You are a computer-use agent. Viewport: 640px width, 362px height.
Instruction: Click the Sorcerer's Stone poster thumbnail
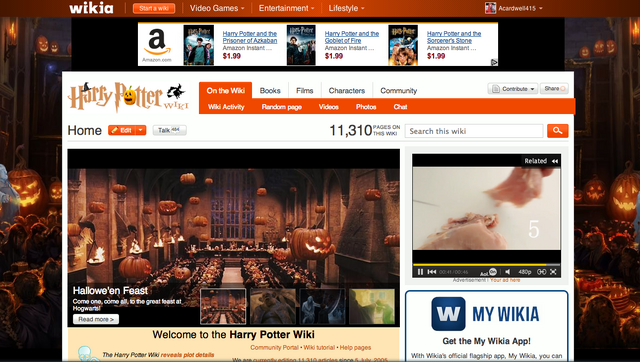click(x=403, y=45)
